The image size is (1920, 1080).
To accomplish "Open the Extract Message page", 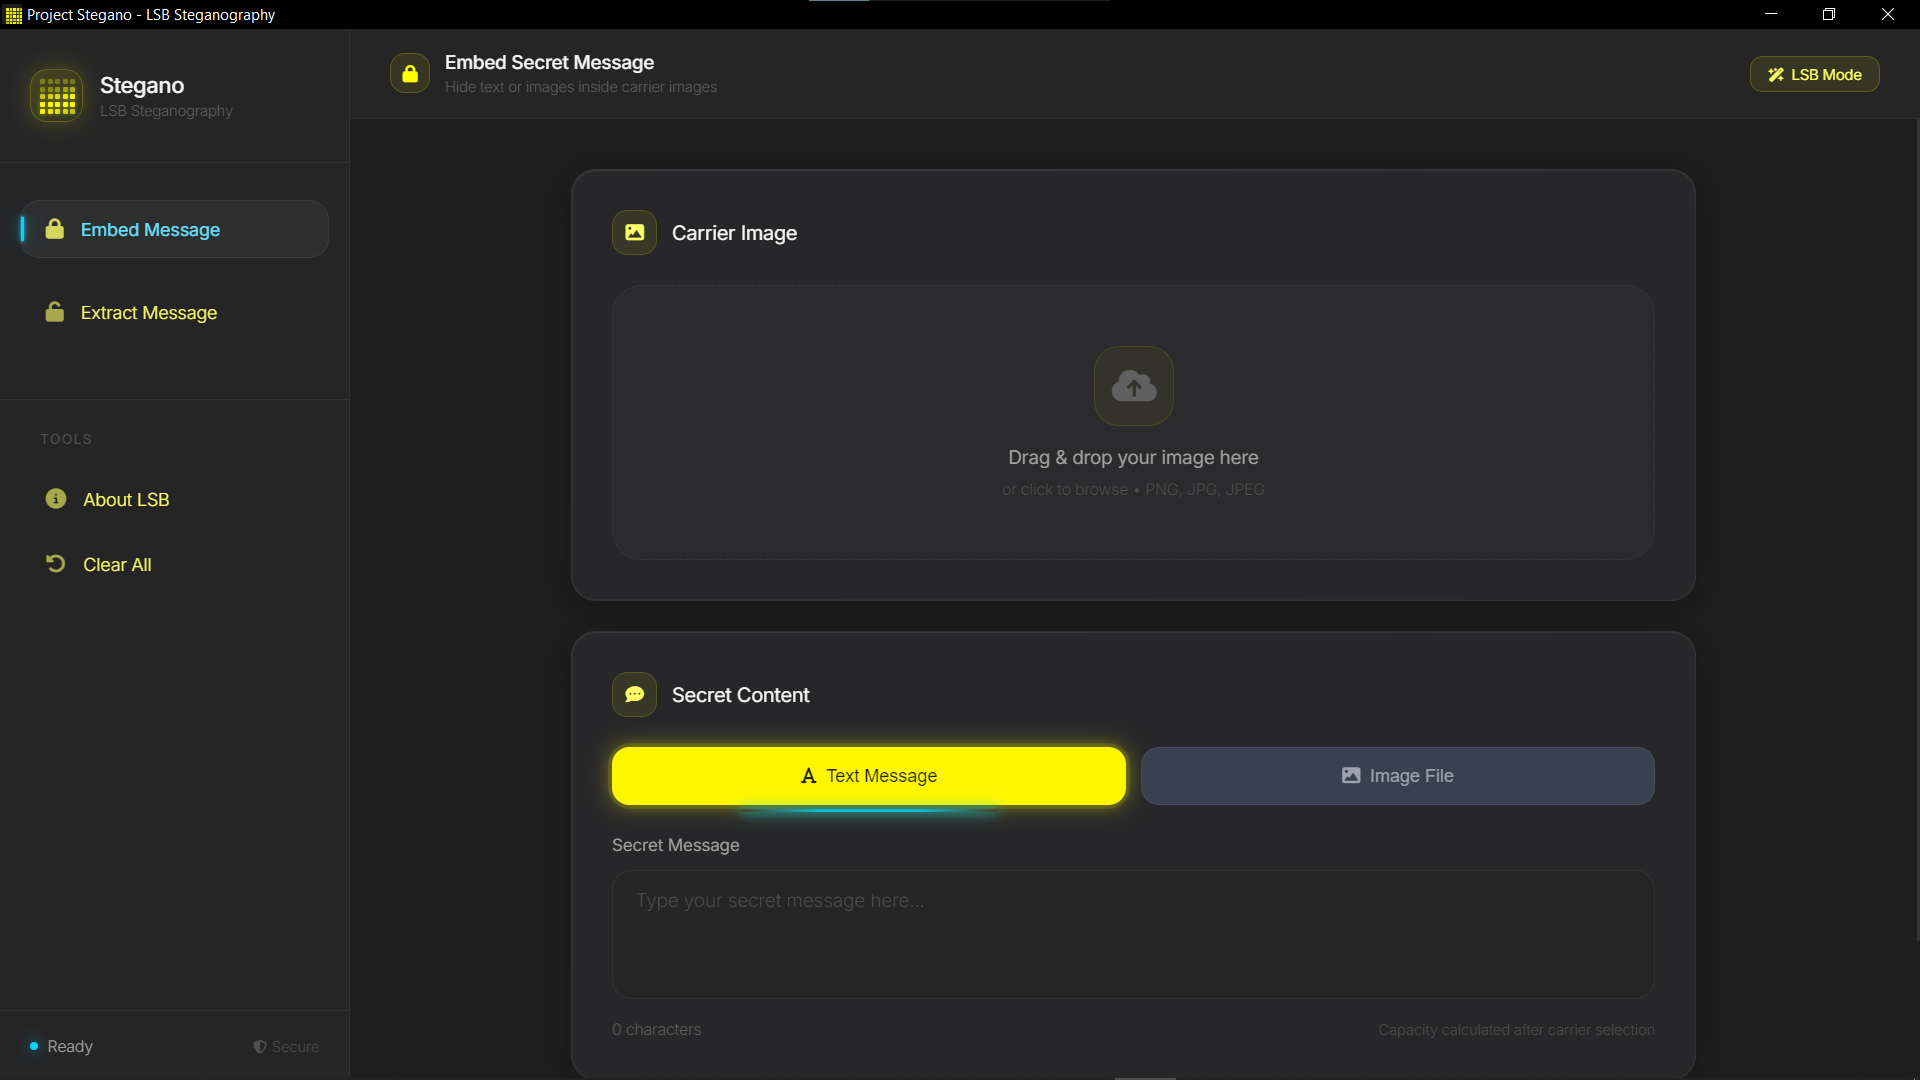I will [x=148, y=312].
